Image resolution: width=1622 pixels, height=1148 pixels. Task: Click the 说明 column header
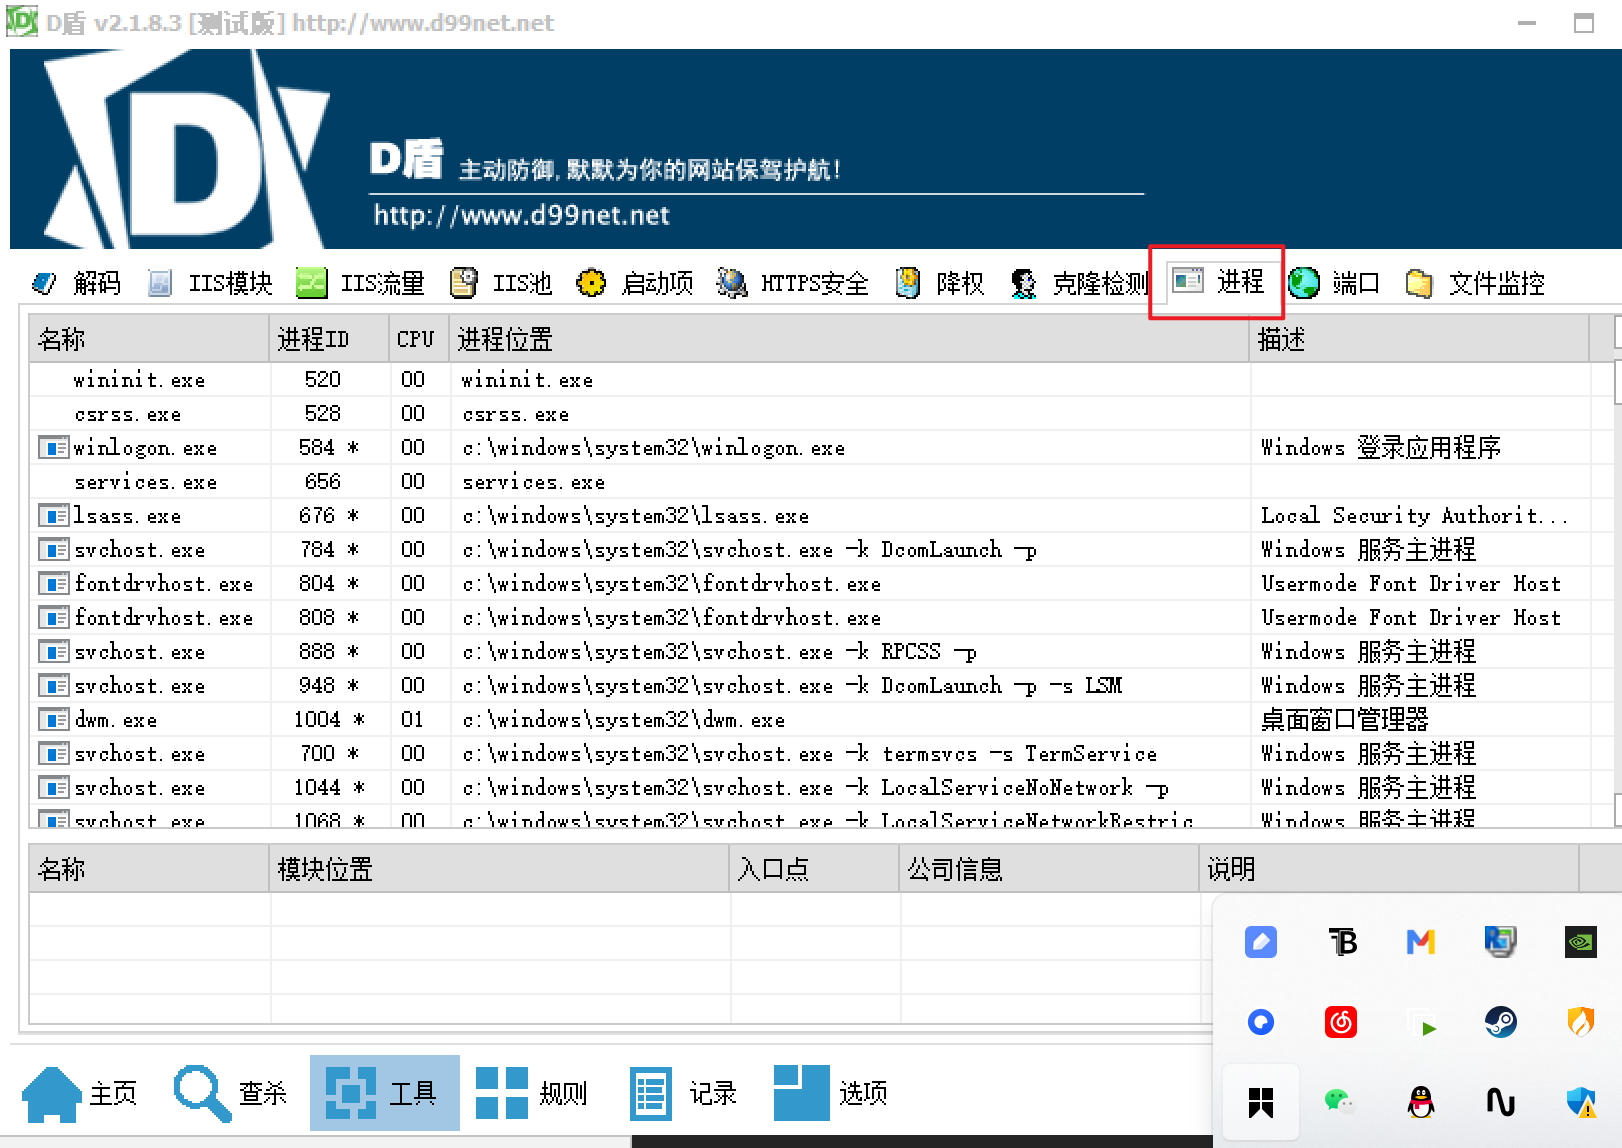pos(1389,869)
